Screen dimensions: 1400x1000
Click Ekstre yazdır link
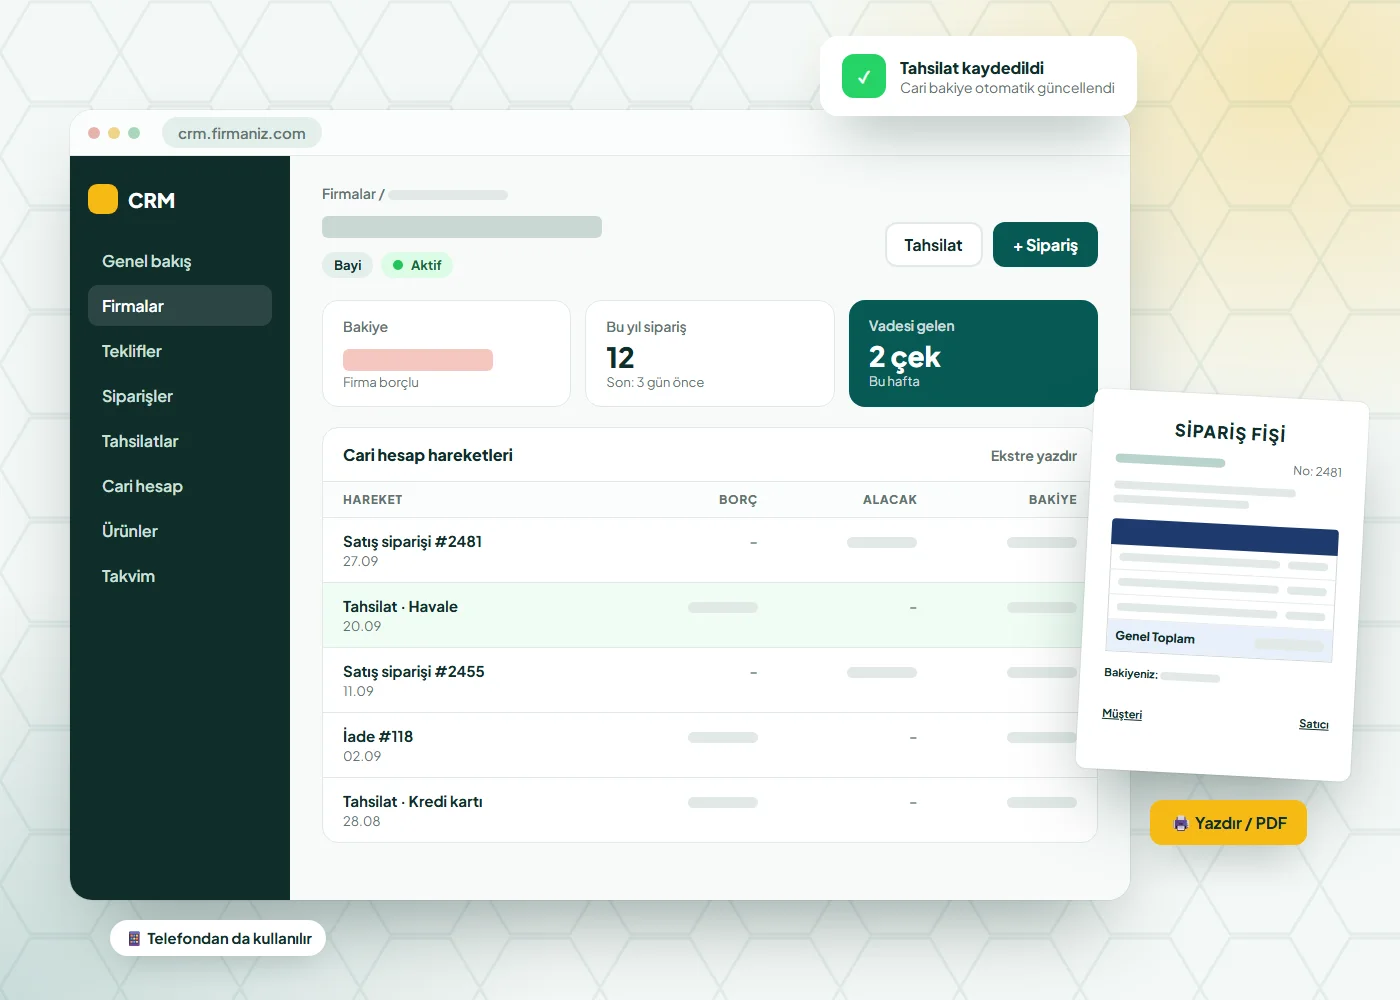coord(1033,456)
